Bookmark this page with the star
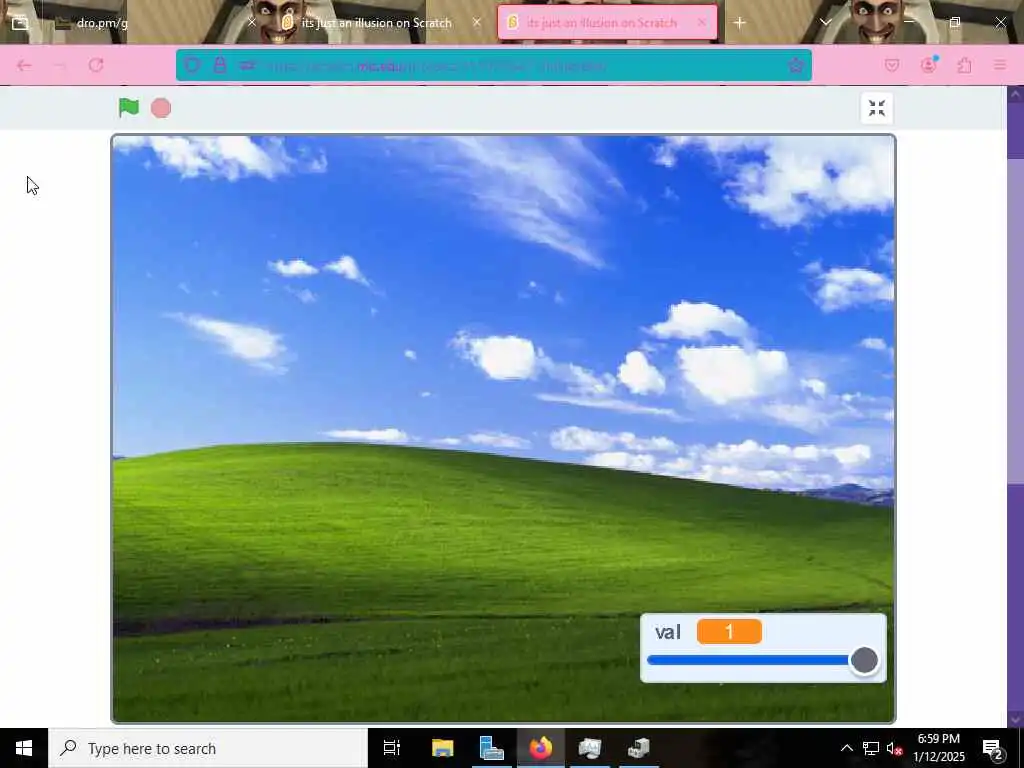The height and width of the screenshot is (768, 1024). (795, 65)
